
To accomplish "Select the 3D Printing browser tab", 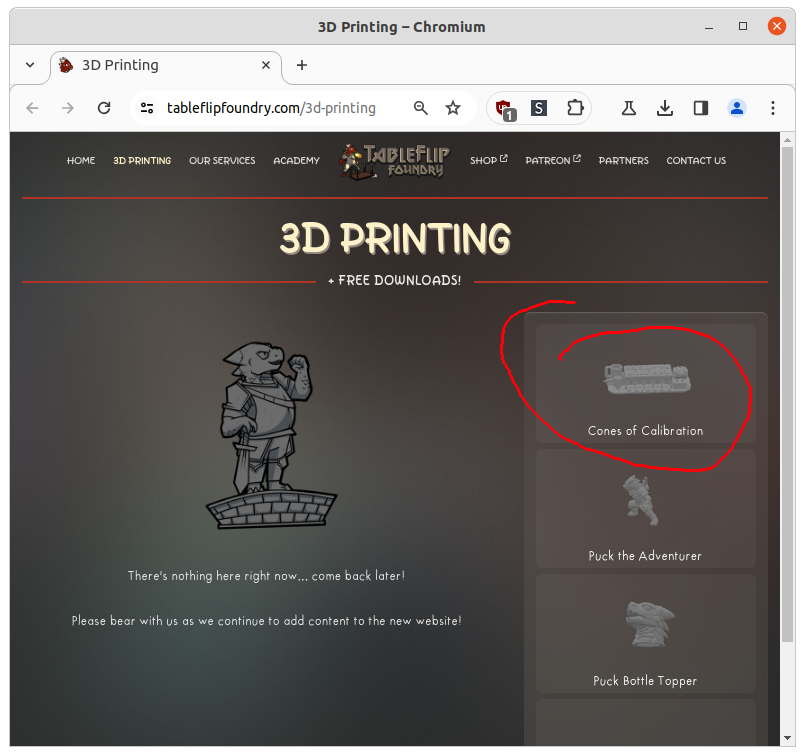I will pyautogui.click(x=165, y=66).
